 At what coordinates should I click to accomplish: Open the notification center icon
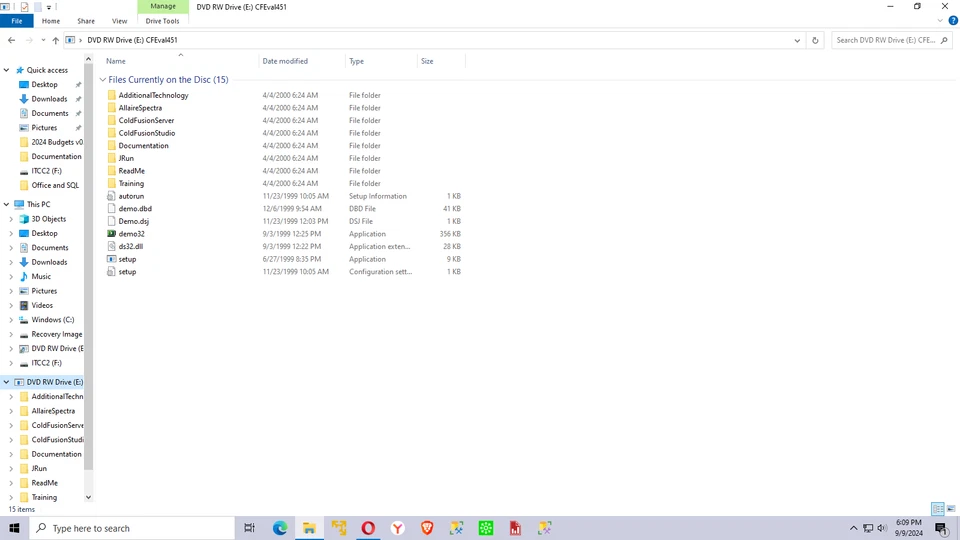942,528
